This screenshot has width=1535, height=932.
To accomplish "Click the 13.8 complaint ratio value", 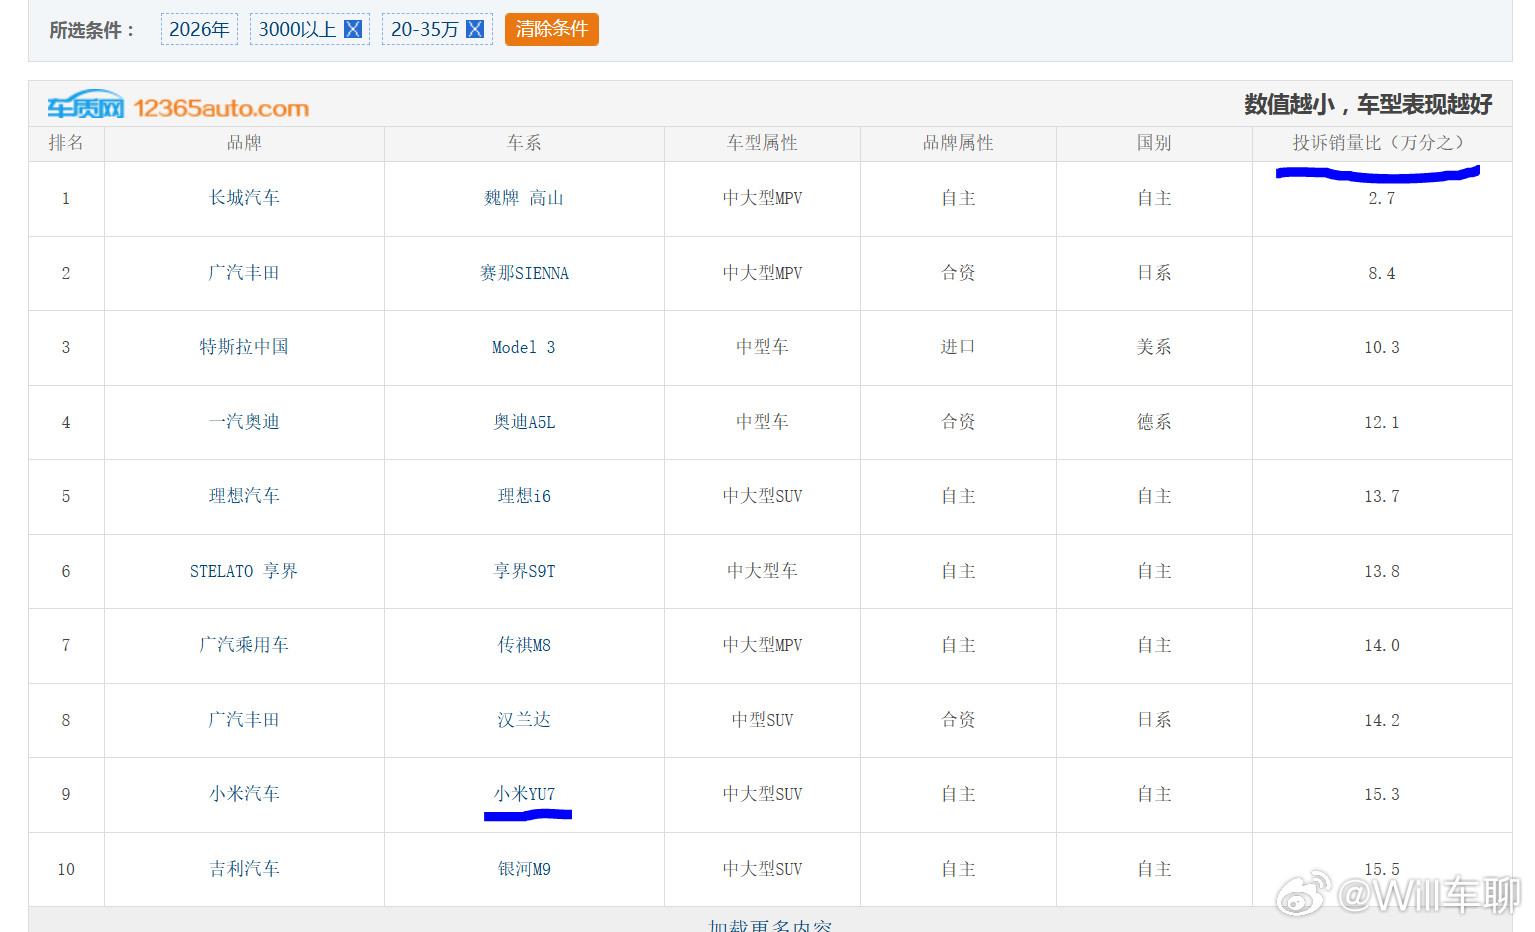I will 1382,571.
